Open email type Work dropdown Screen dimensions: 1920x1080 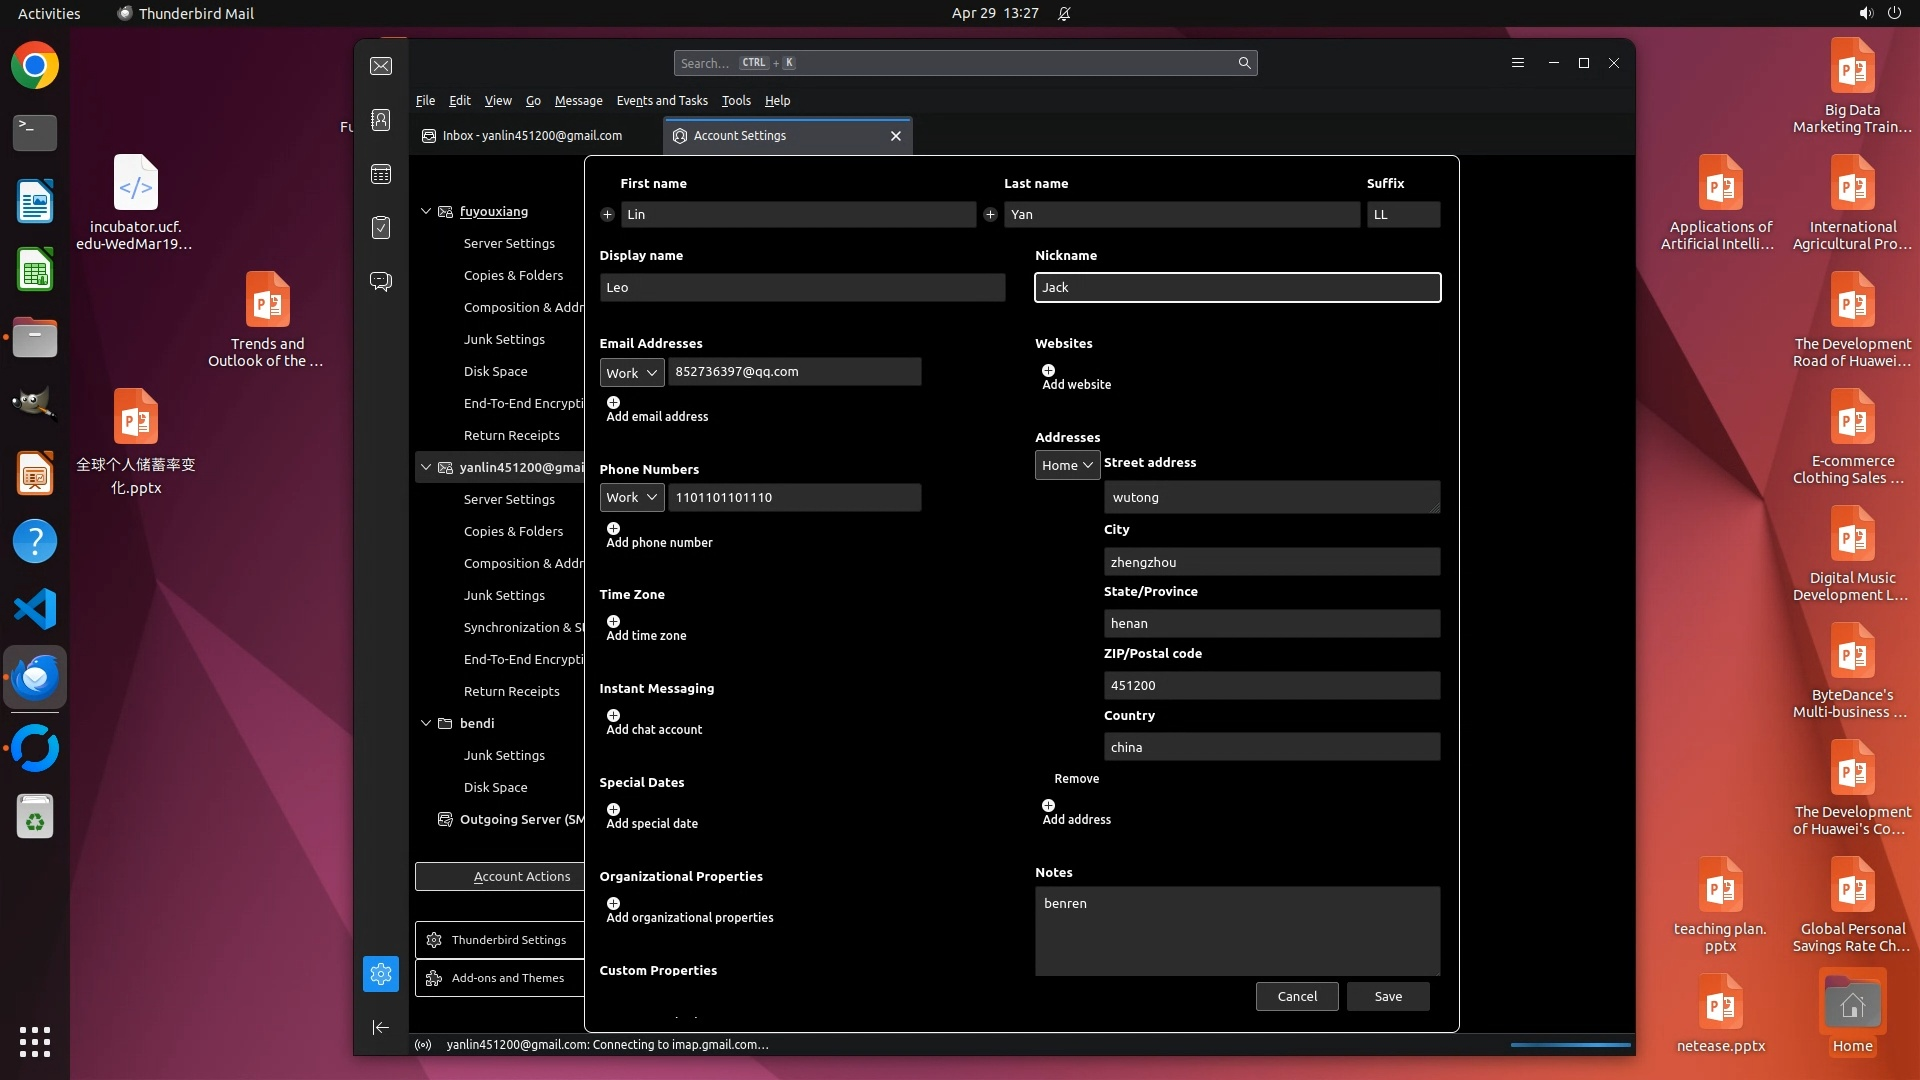(632, 373)
